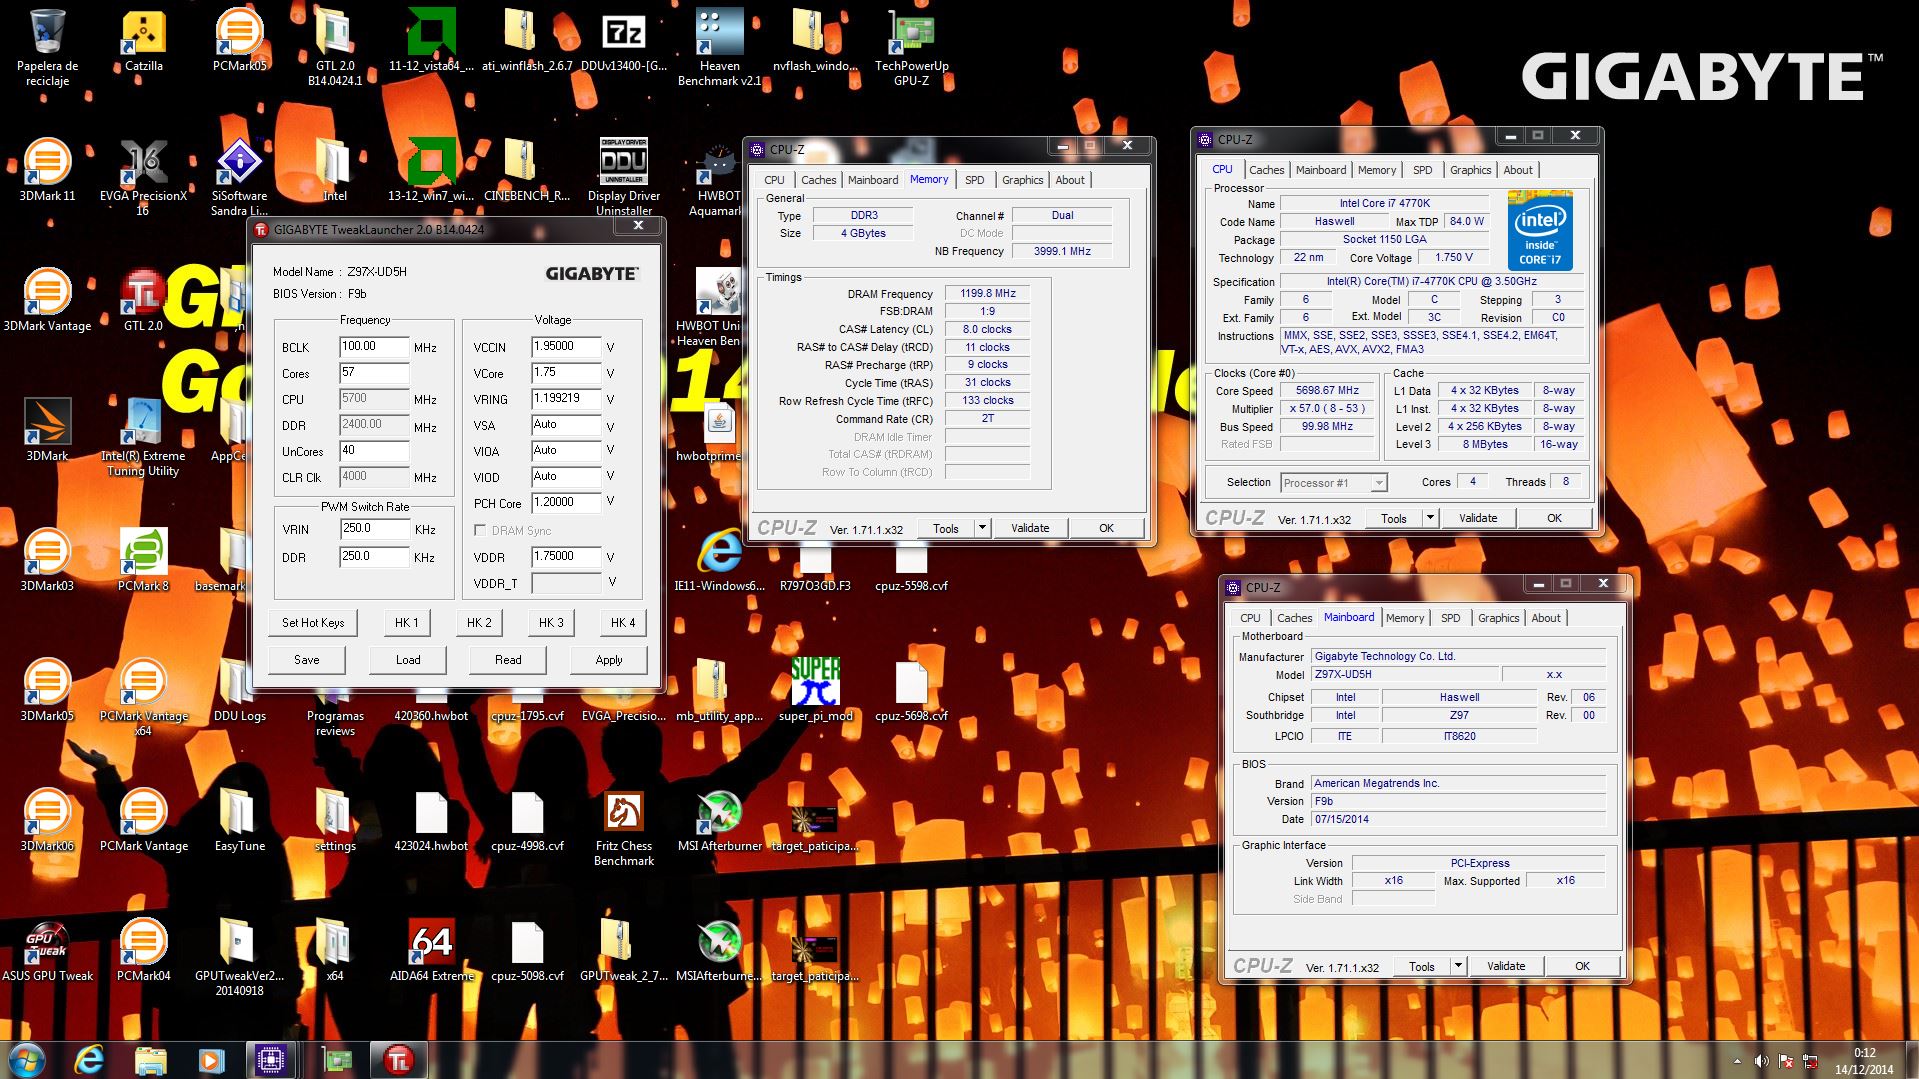The height and width of the screenshot is (1079, 1919).
Task: Open the PCMark05 desktop shortcut
Action: coord(239,40)
